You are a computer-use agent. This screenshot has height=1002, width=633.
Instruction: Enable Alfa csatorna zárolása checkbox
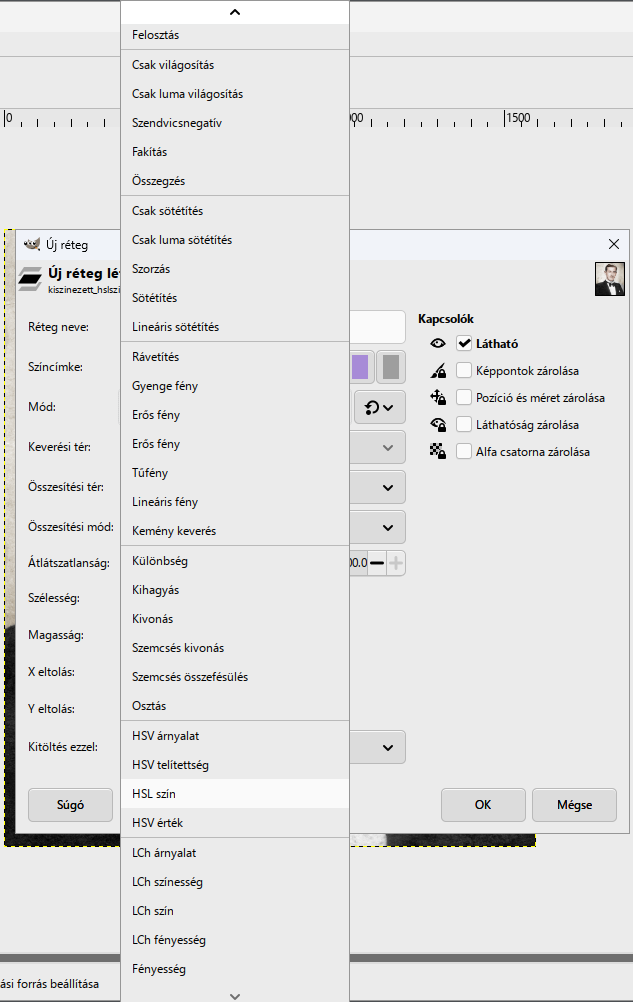464,452
